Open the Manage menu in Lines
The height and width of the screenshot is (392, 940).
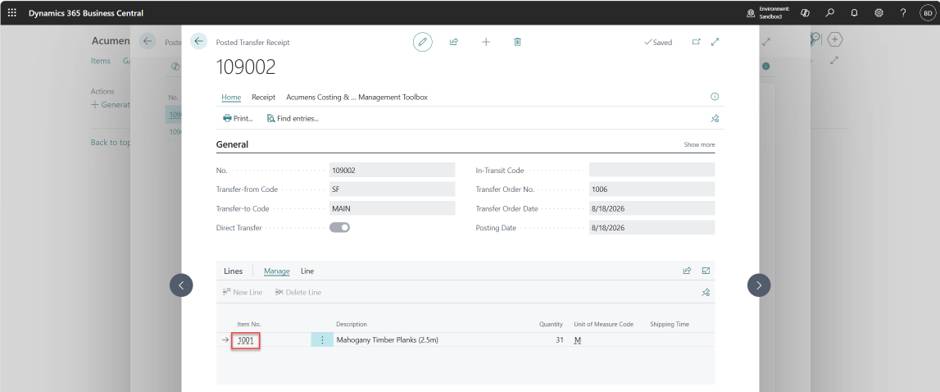[x=276, y=272]
